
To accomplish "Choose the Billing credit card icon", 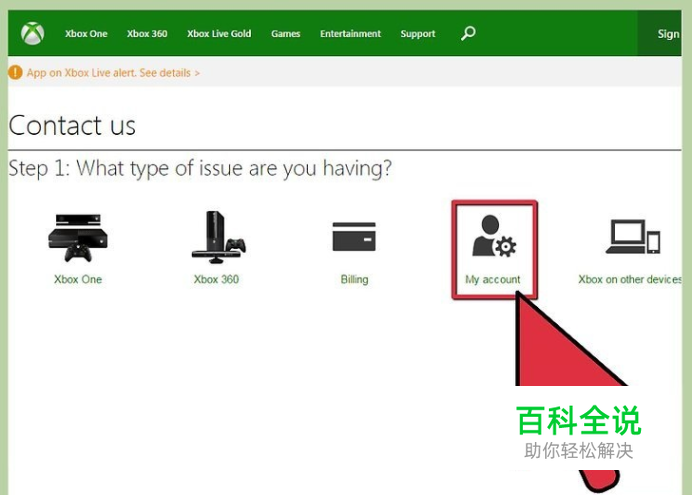I will 354,236.
